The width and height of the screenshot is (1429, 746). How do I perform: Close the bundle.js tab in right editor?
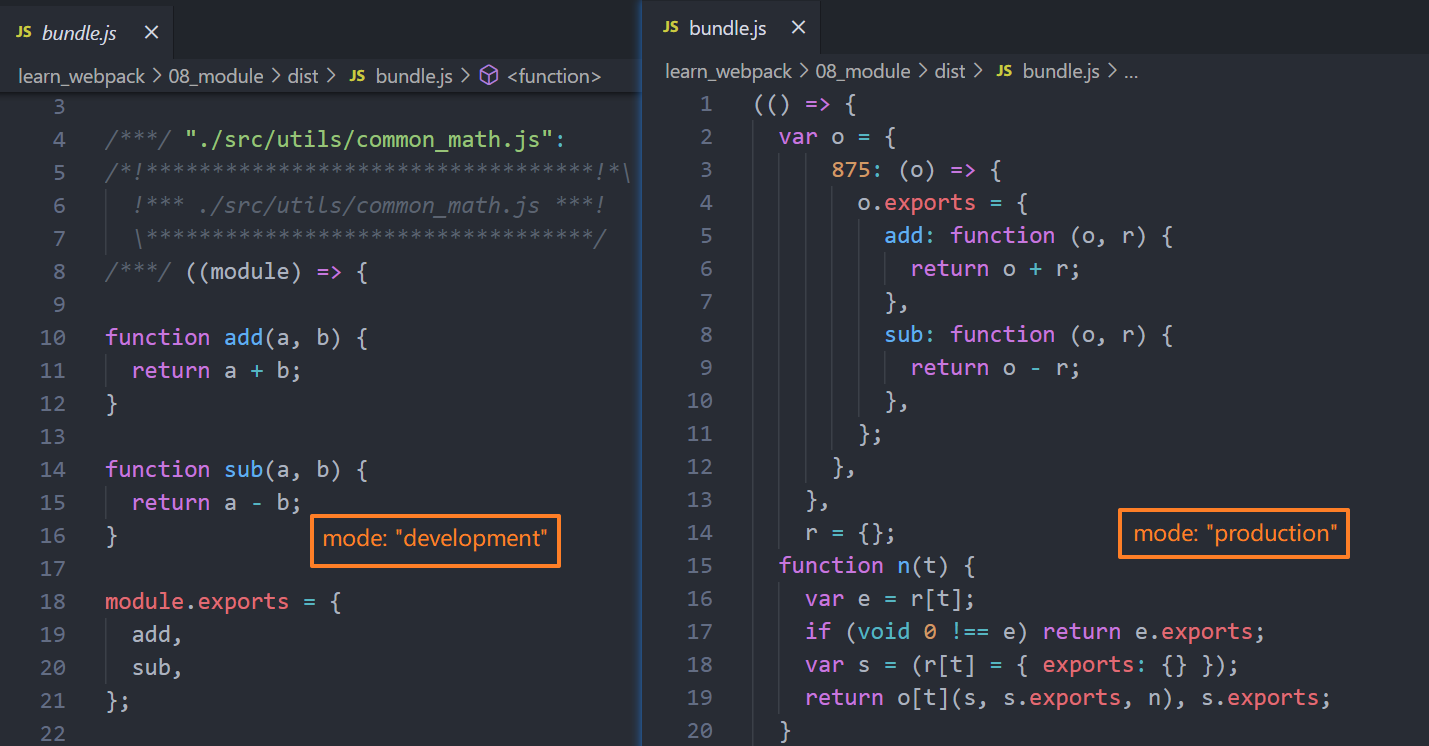[x=798, y=28]
